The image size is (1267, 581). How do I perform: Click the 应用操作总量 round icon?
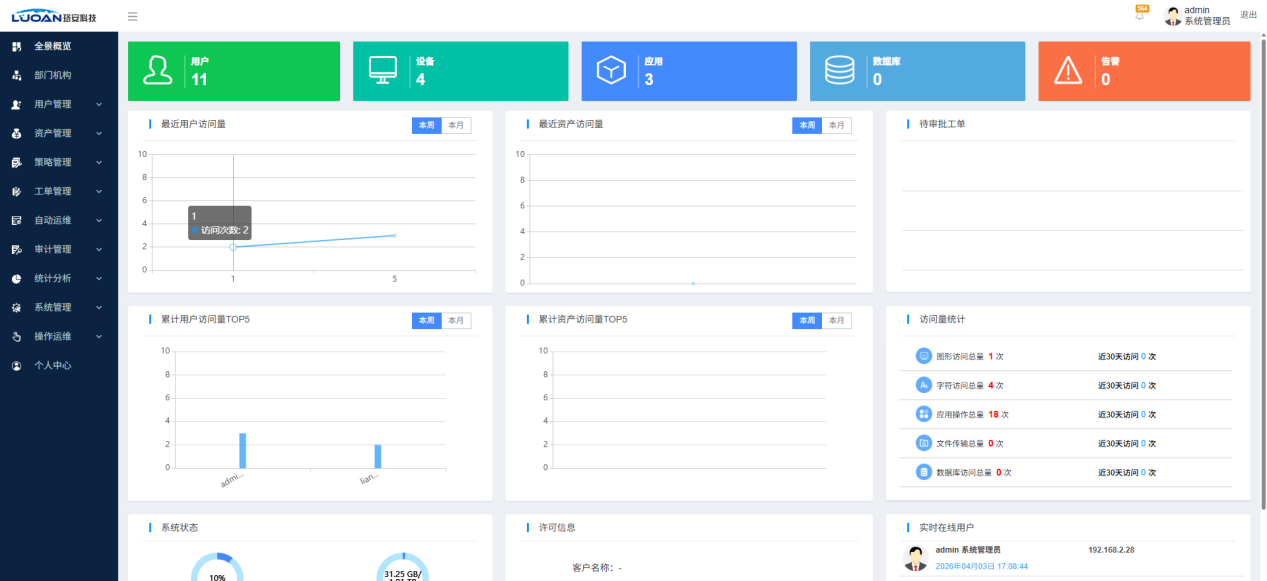(x=923, y=414)
